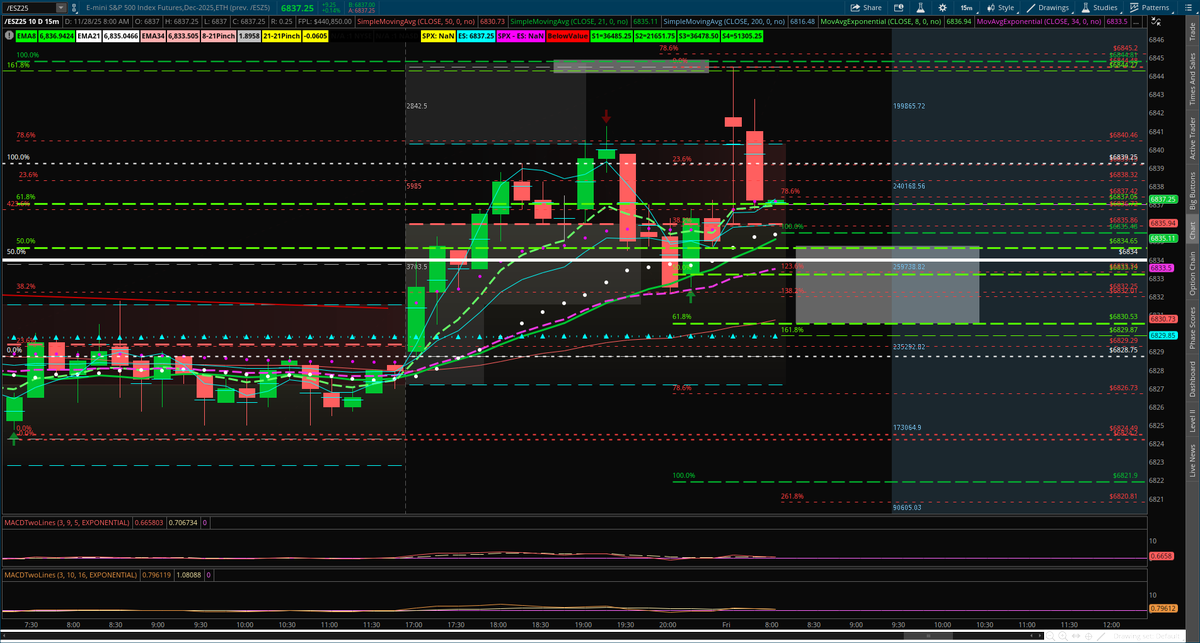Click the EMA34 pink label

153,35
